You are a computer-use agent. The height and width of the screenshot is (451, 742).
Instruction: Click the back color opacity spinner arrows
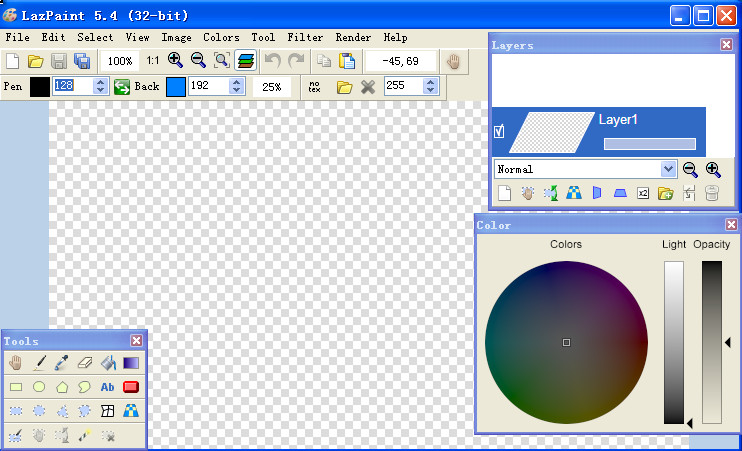coord(236,87)
